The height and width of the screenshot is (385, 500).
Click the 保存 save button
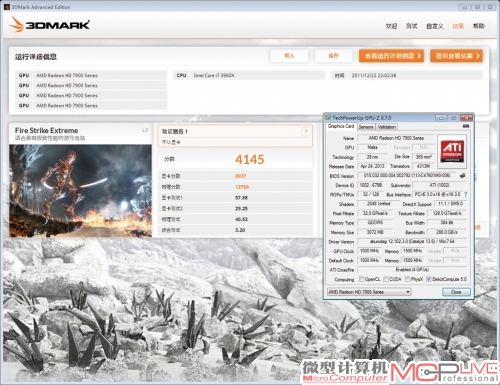click(x=333, y=56)
